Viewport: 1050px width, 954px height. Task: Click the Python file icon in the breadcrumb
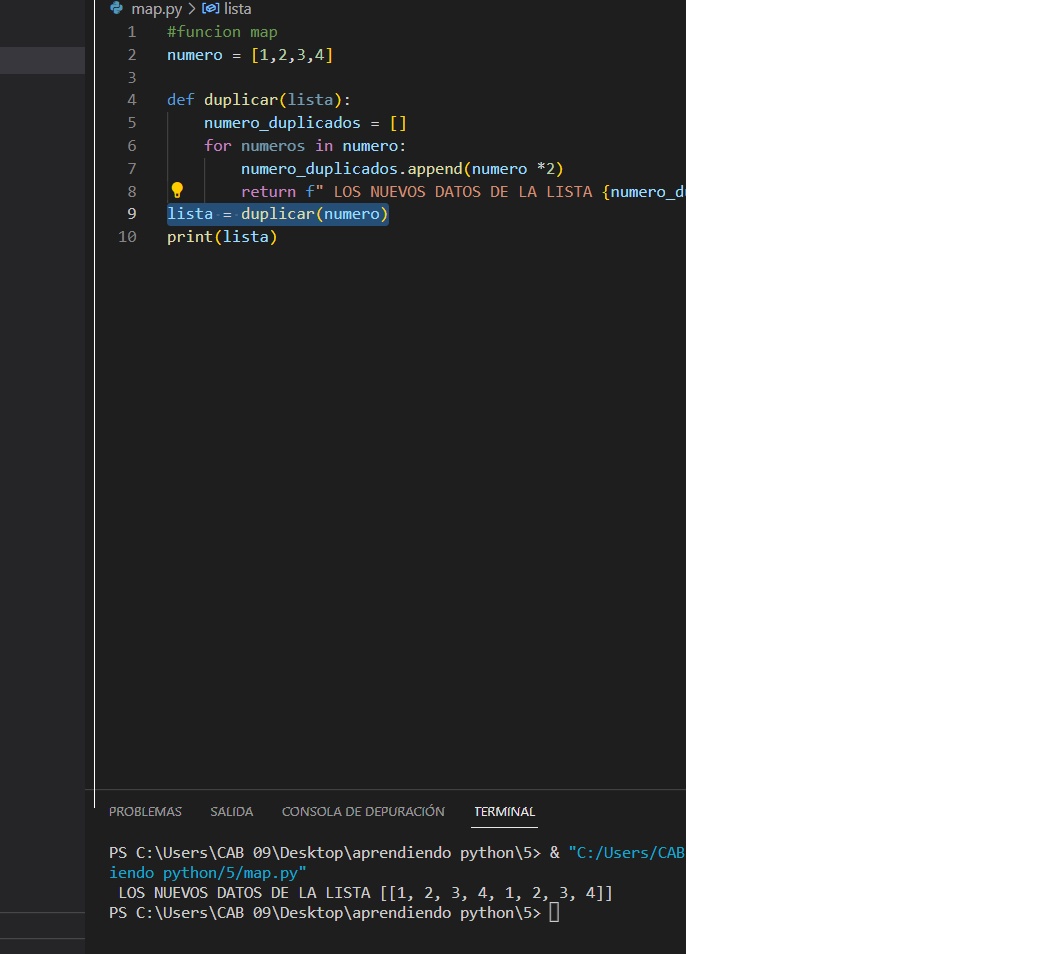click(x=116, y=9)
